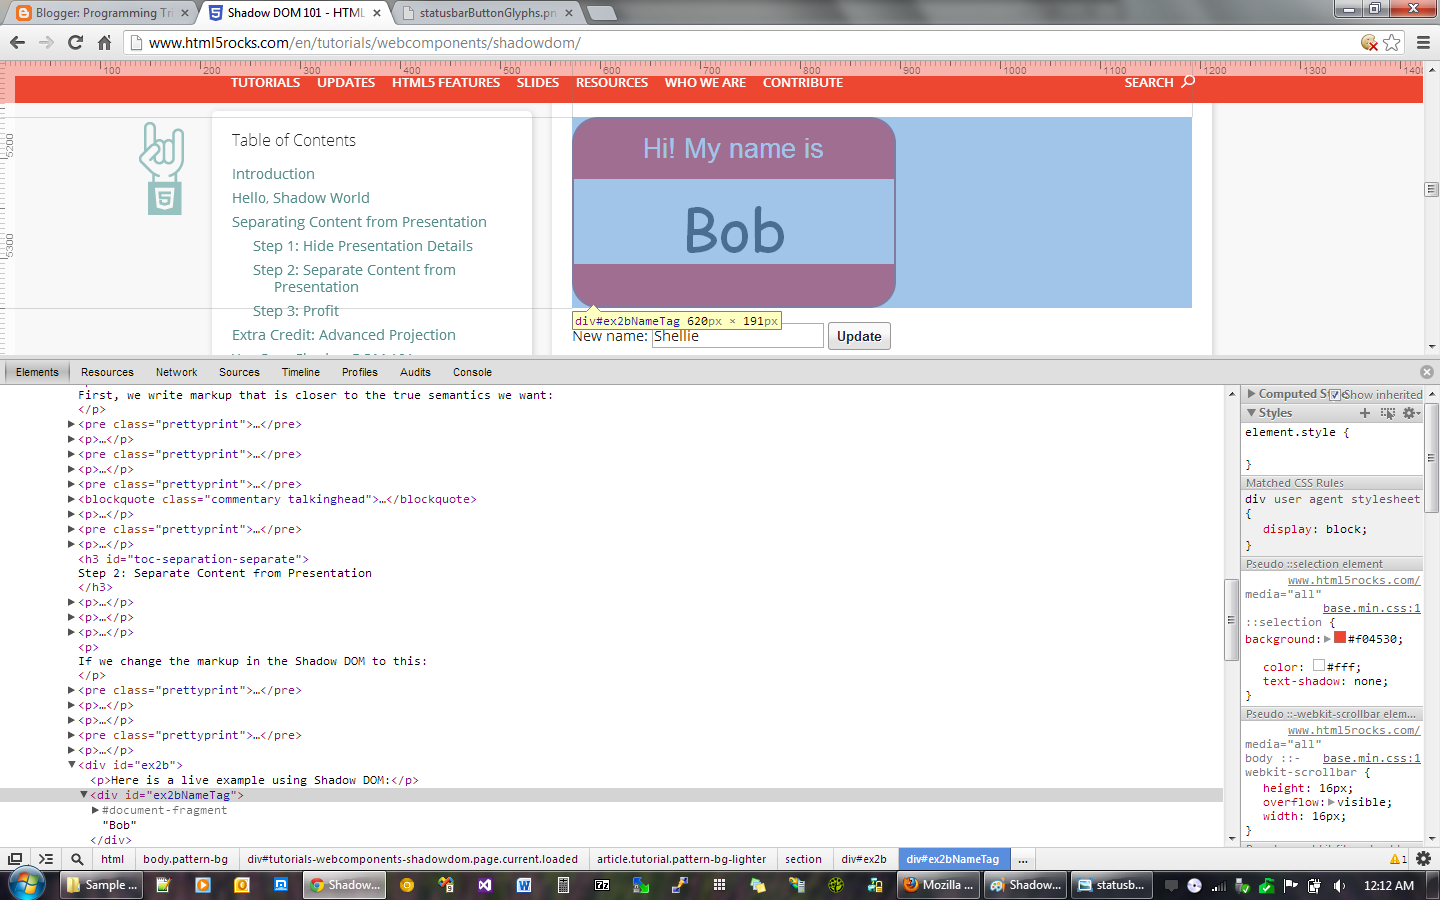Toggle the element state selection icon

1387,413
